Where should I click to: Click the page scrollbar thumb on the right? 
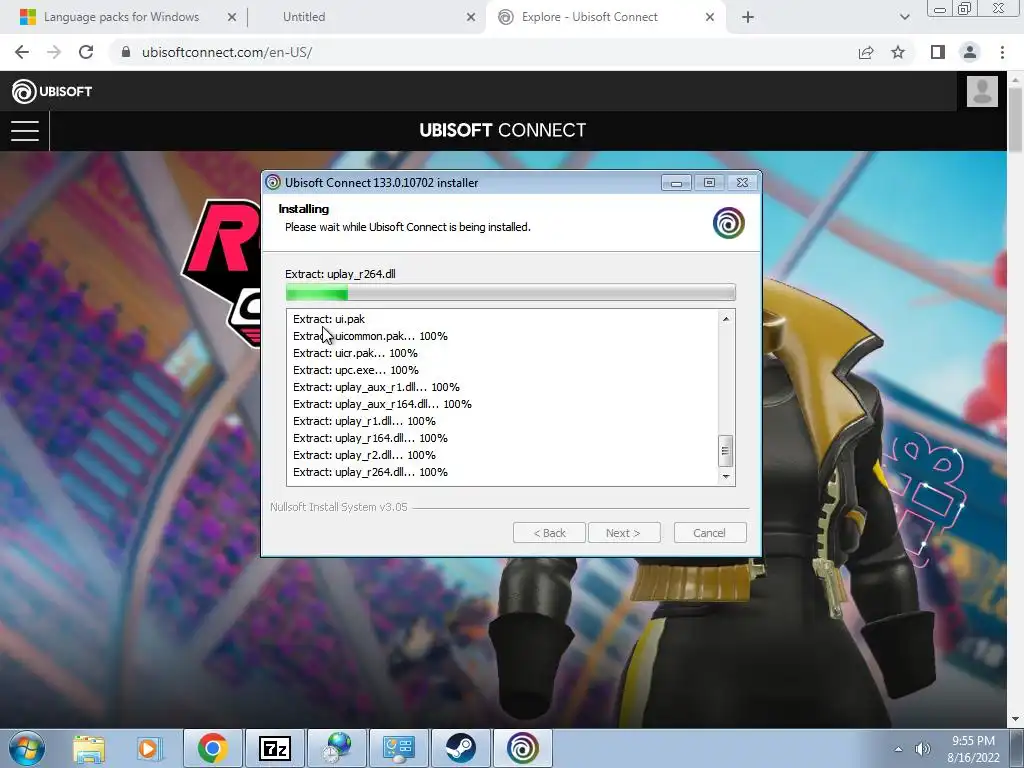point(1015,121)
